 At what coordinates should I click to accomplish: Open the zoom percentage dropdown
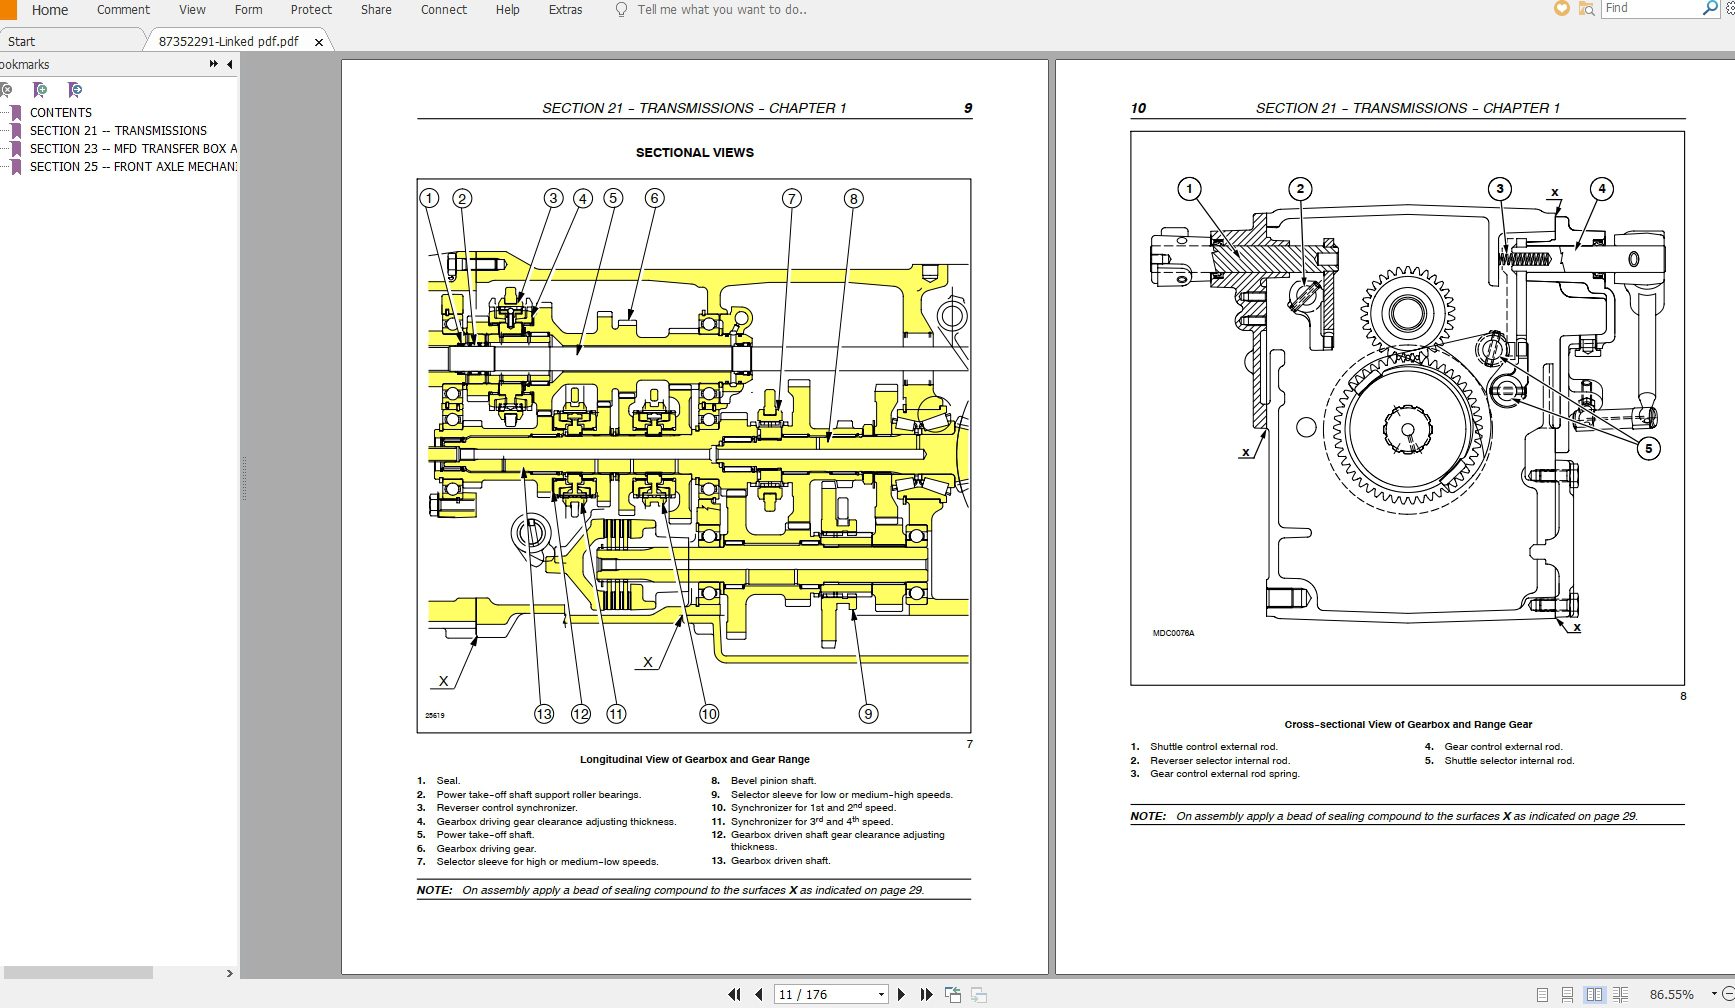1714,994
